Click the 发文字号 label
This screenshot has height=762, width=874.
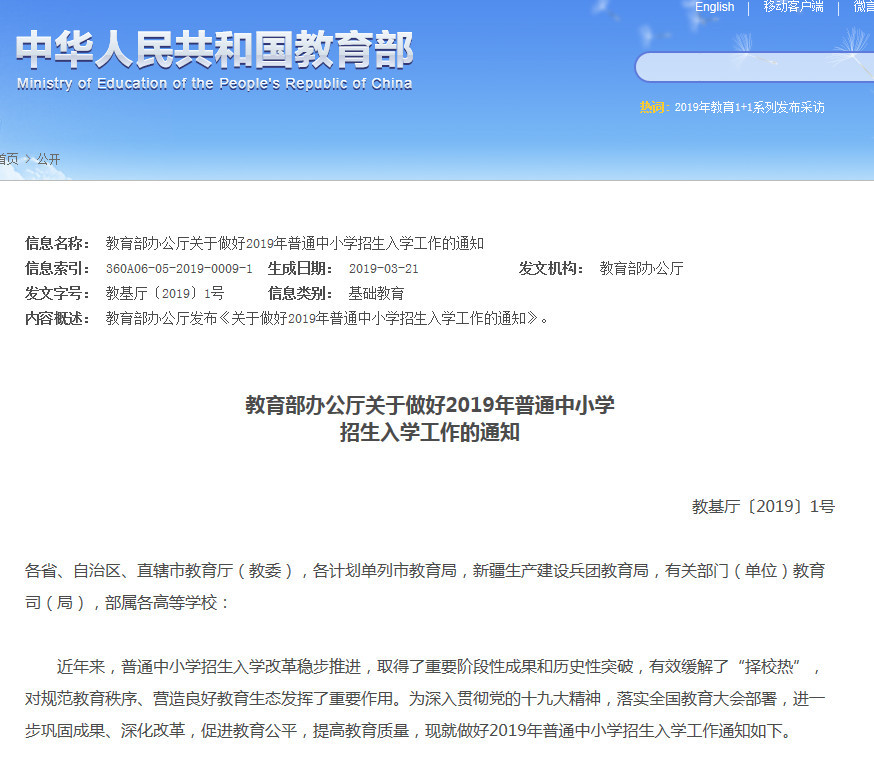pyautogui.click(x=55, y=293)
